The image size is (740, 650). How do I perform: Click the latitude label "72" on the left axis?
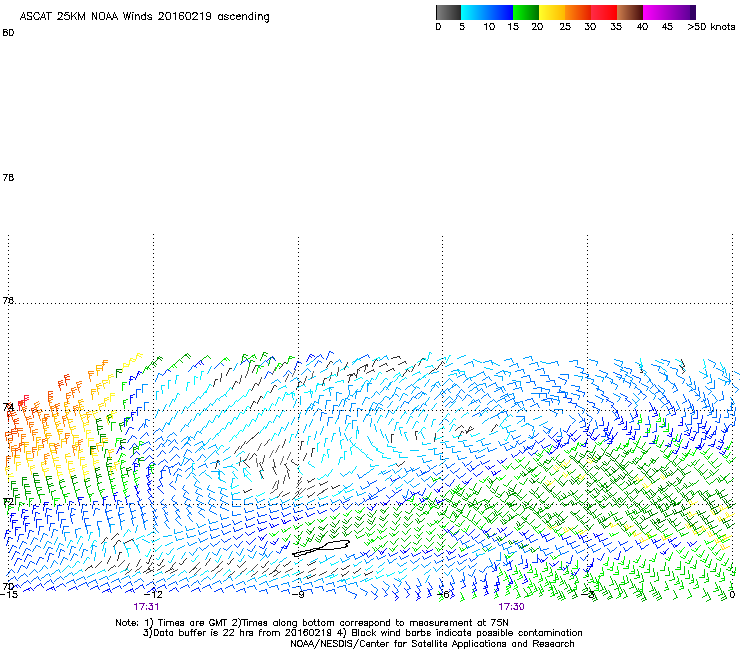(8, 502)
